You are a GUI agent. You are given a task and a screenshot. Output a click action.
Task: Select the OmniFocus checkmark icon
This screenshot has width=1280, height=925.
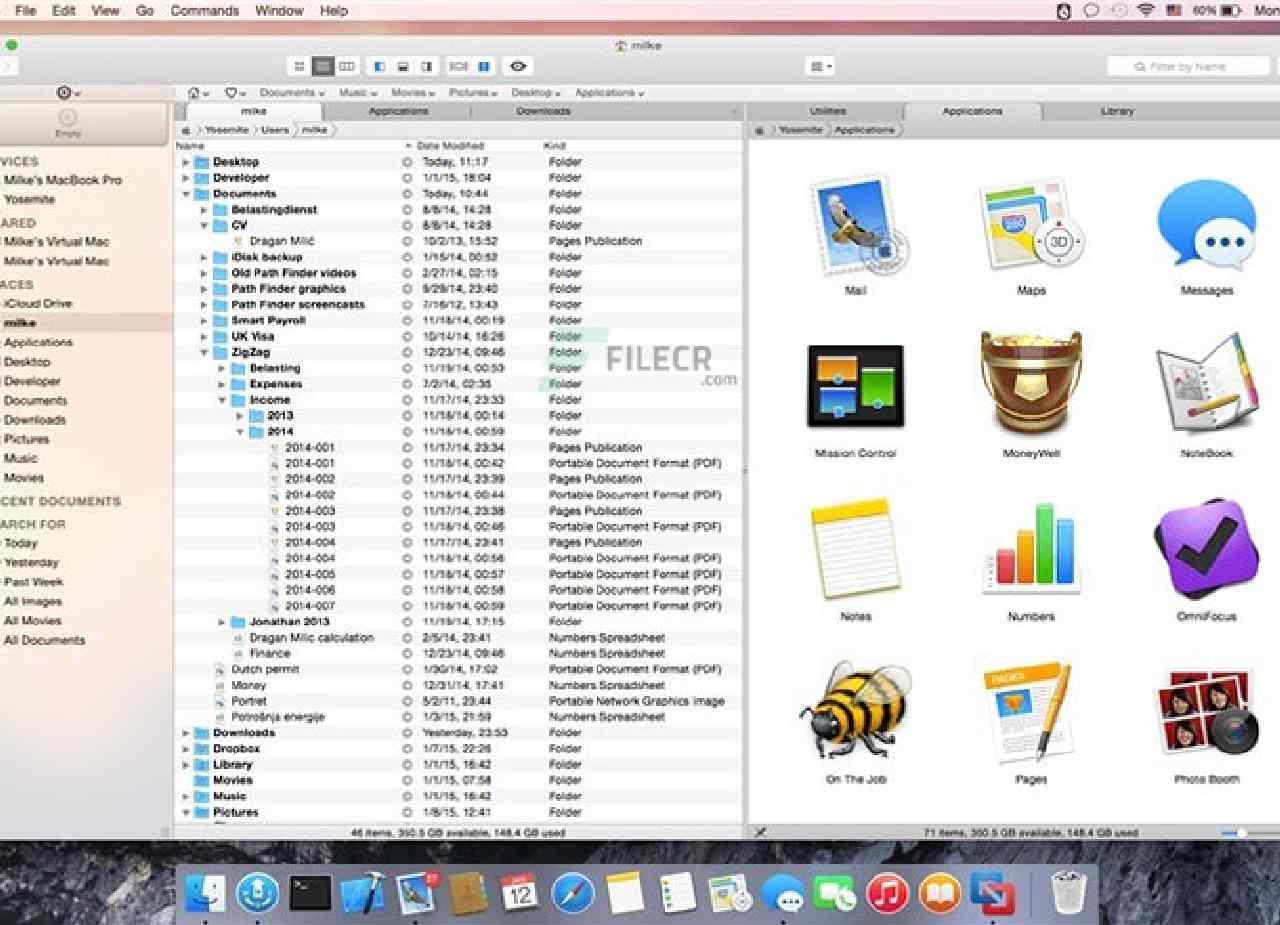click(x=1206, y=549)
